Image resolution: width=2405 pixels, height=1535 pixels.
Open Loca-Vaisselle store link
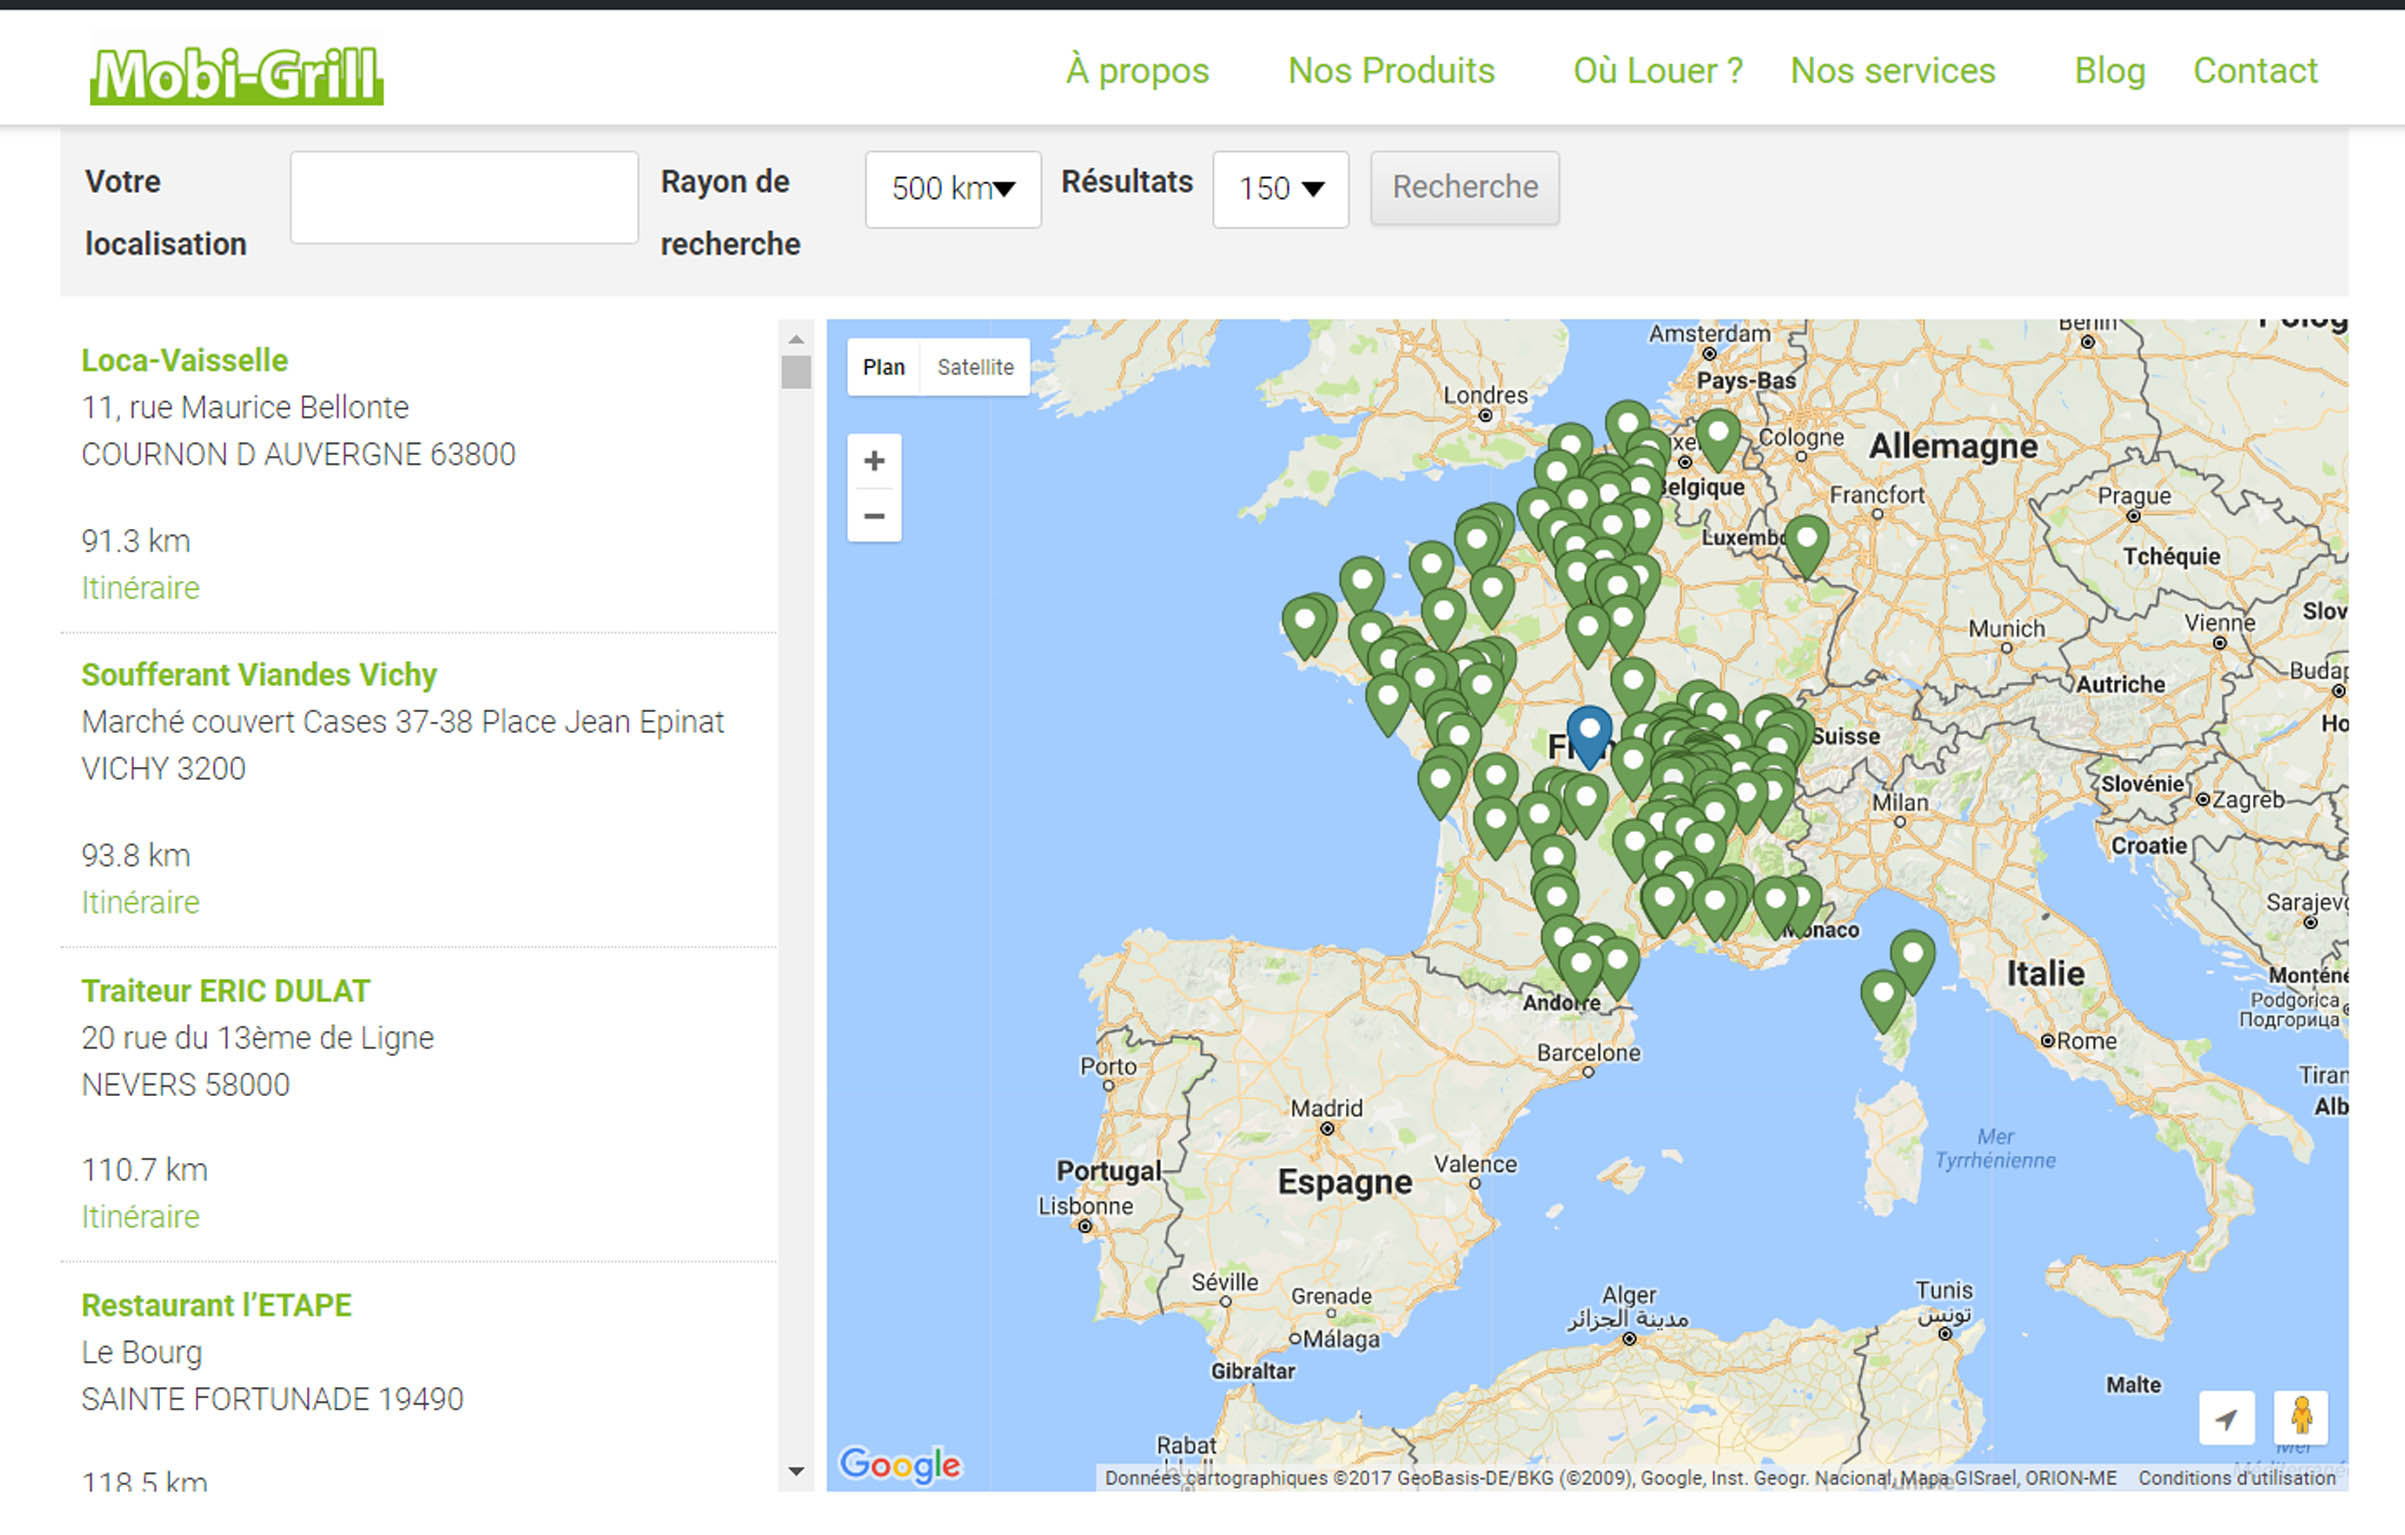185,360
